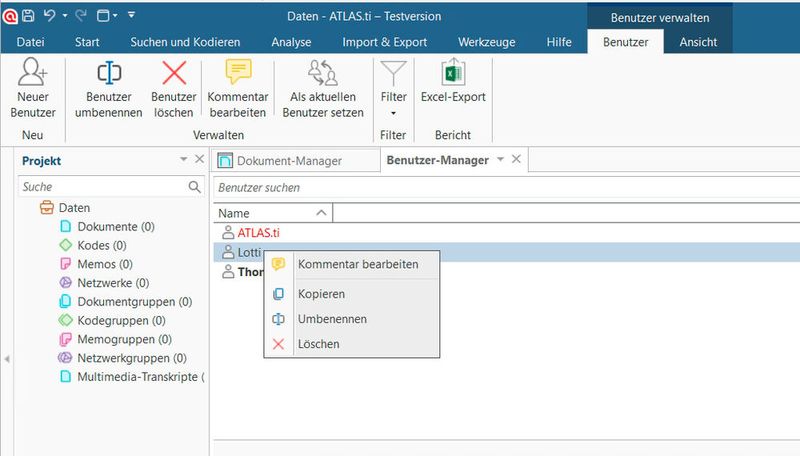Open the Projekt panel options dropdown
Screen dimensions: 800x456
coord(184,159)
